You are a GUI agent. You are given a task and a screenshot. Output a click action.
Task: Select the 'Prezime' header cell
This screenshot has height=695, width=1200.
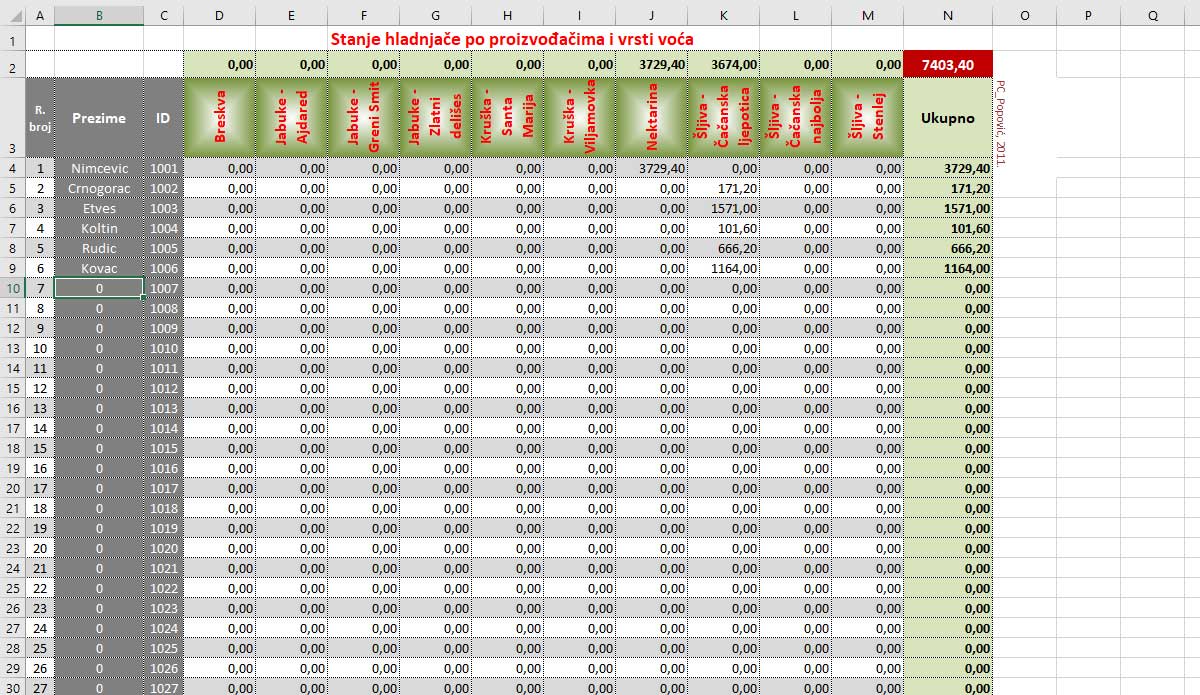98,118
